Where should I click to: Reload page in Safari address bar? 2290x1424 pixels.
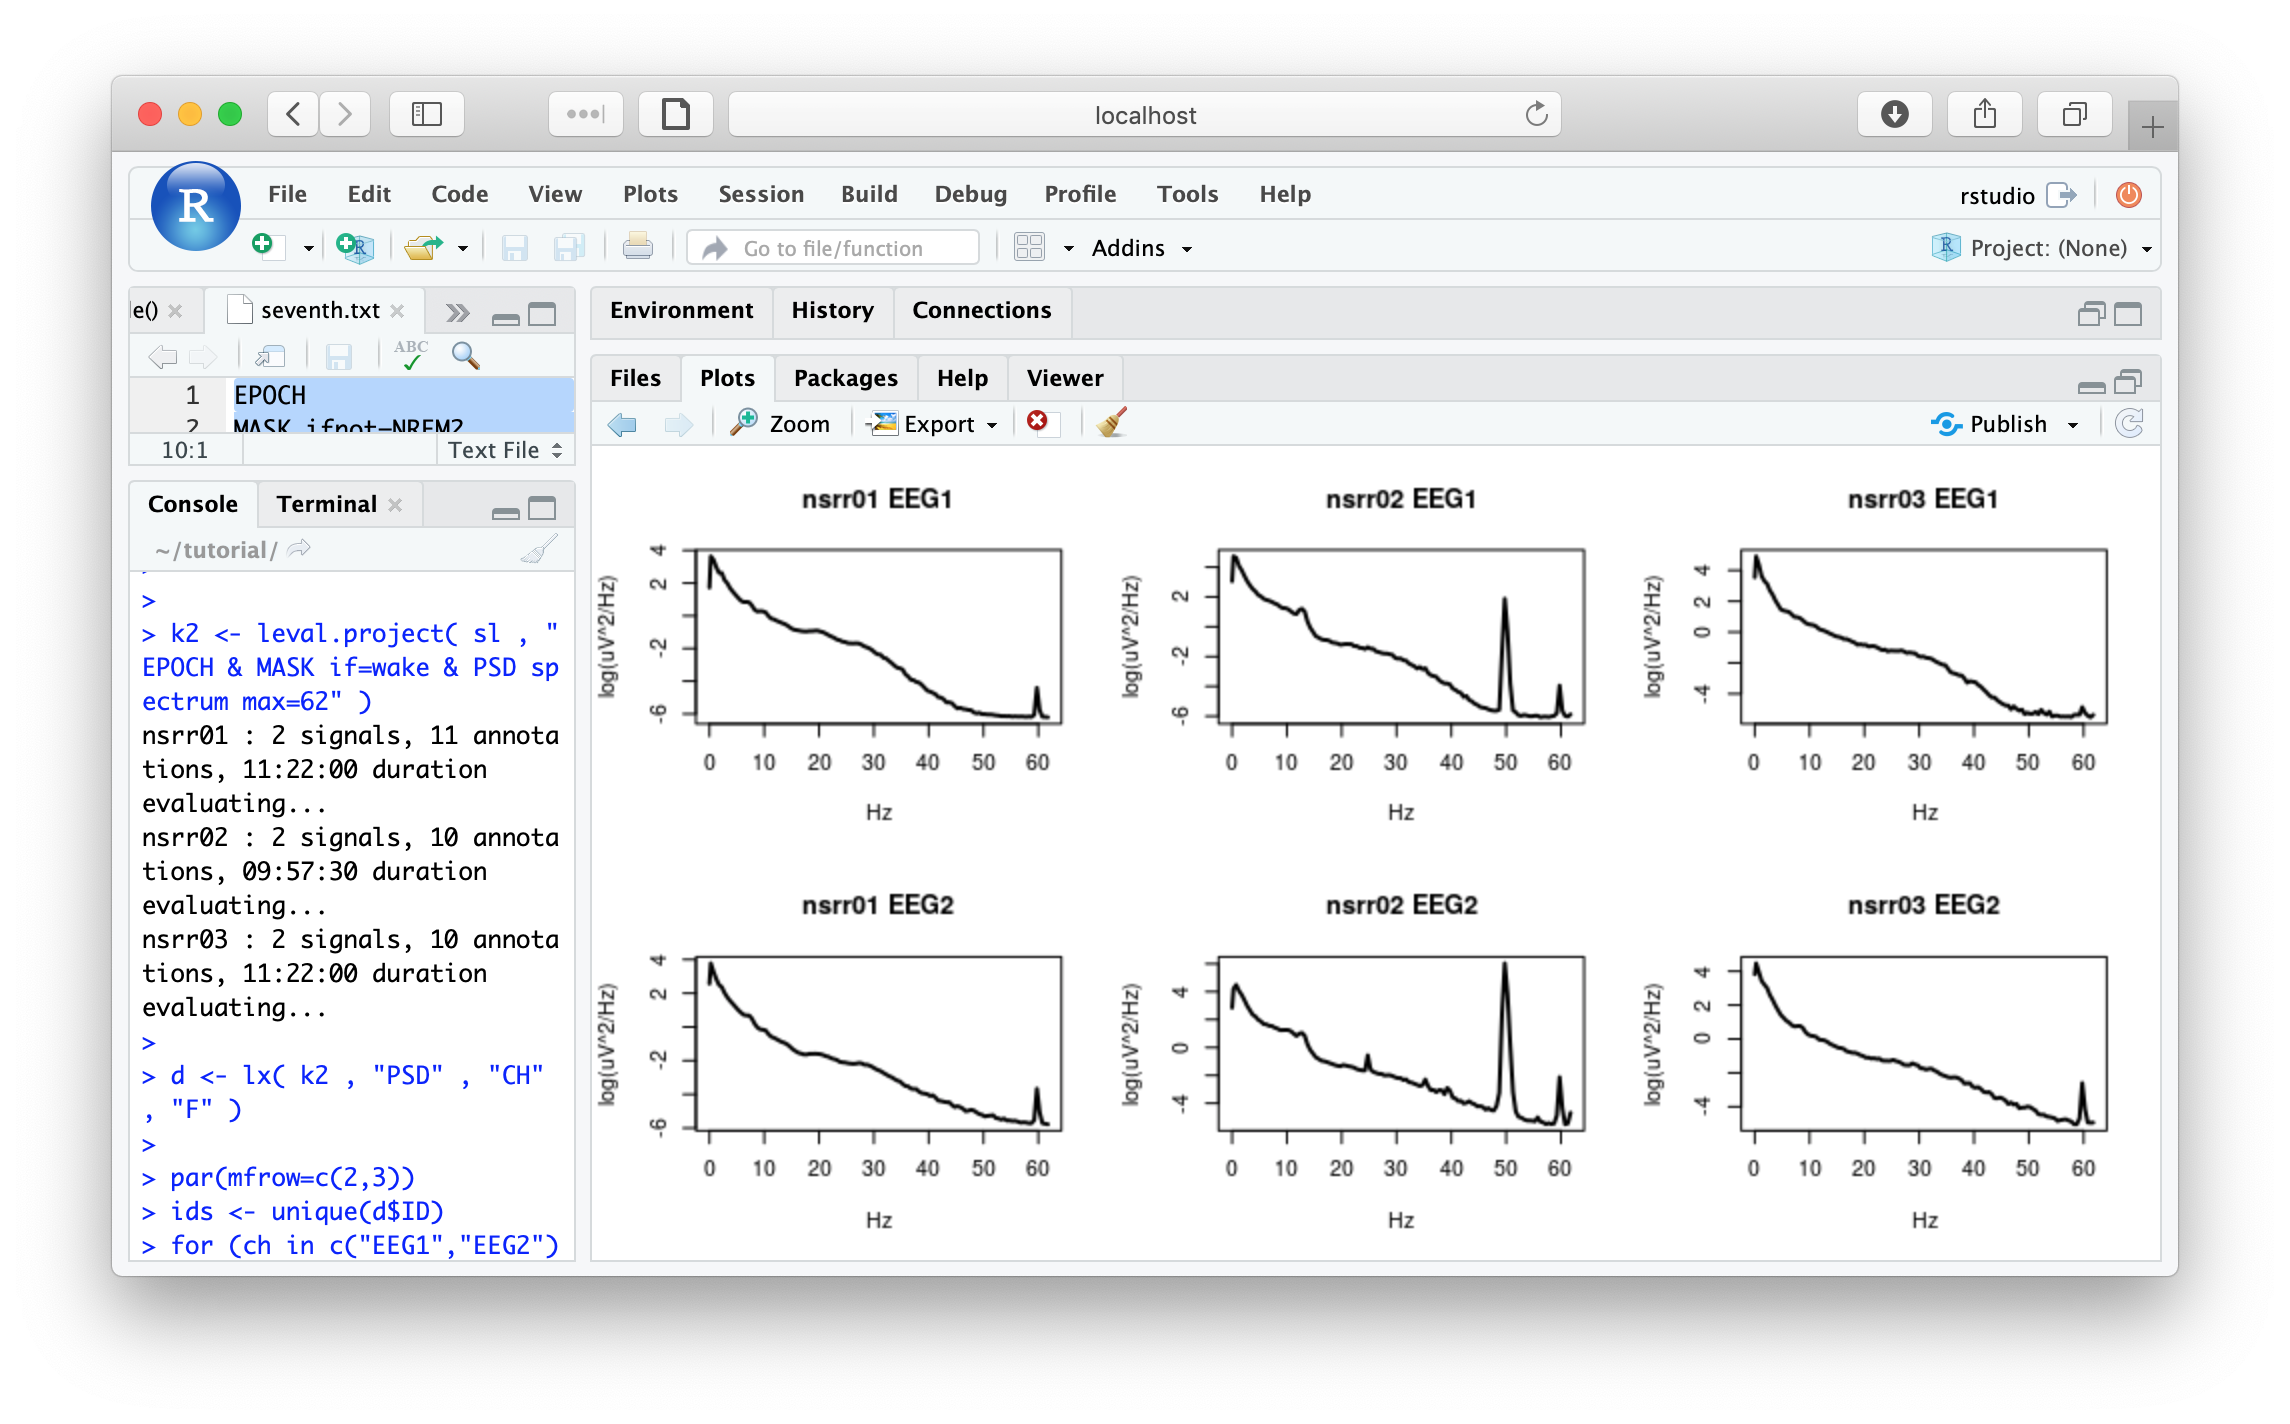point(1536,115)
